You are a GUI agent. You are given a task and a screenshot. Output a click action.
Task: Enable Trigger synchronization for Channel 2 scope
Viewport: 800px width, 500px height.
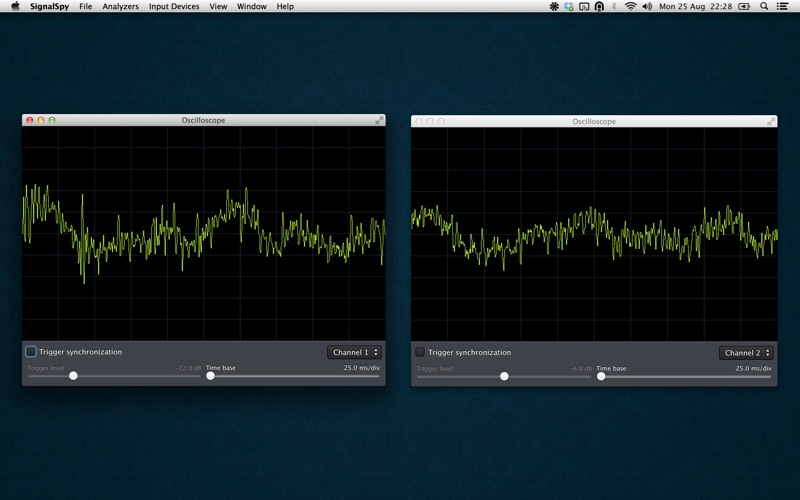click(x=420, y=352)
